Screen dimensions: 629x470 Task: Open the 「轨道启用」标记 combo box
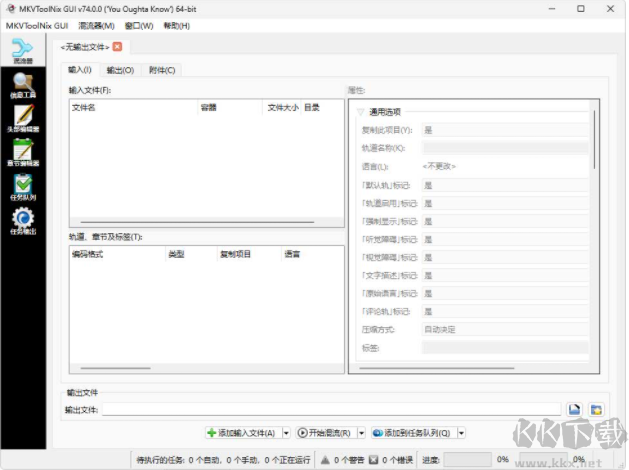505,203
